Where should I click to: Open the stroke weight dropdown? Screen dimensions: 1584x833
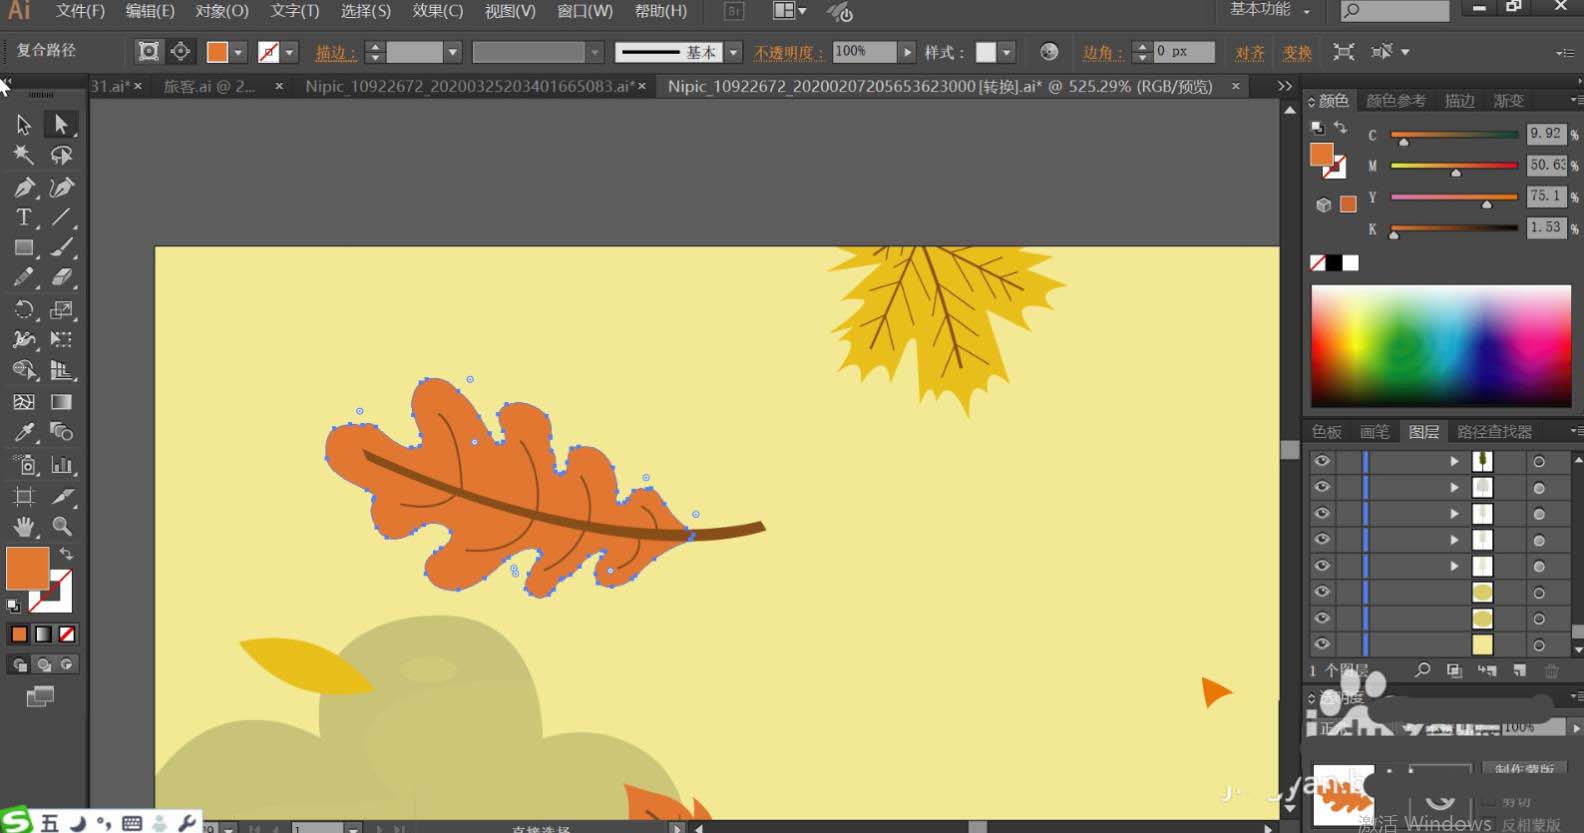[453, 52]
